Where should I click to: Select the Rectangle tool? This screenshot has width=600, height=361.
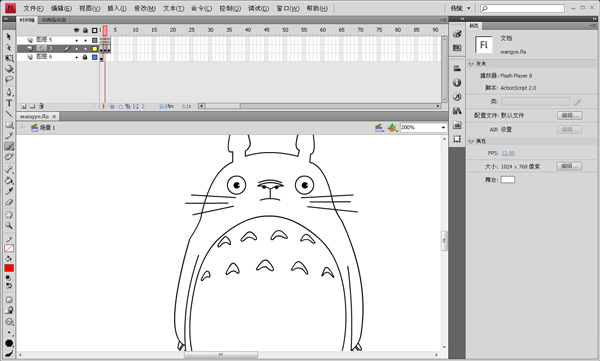pyautogui.click(x=9, y=125)
